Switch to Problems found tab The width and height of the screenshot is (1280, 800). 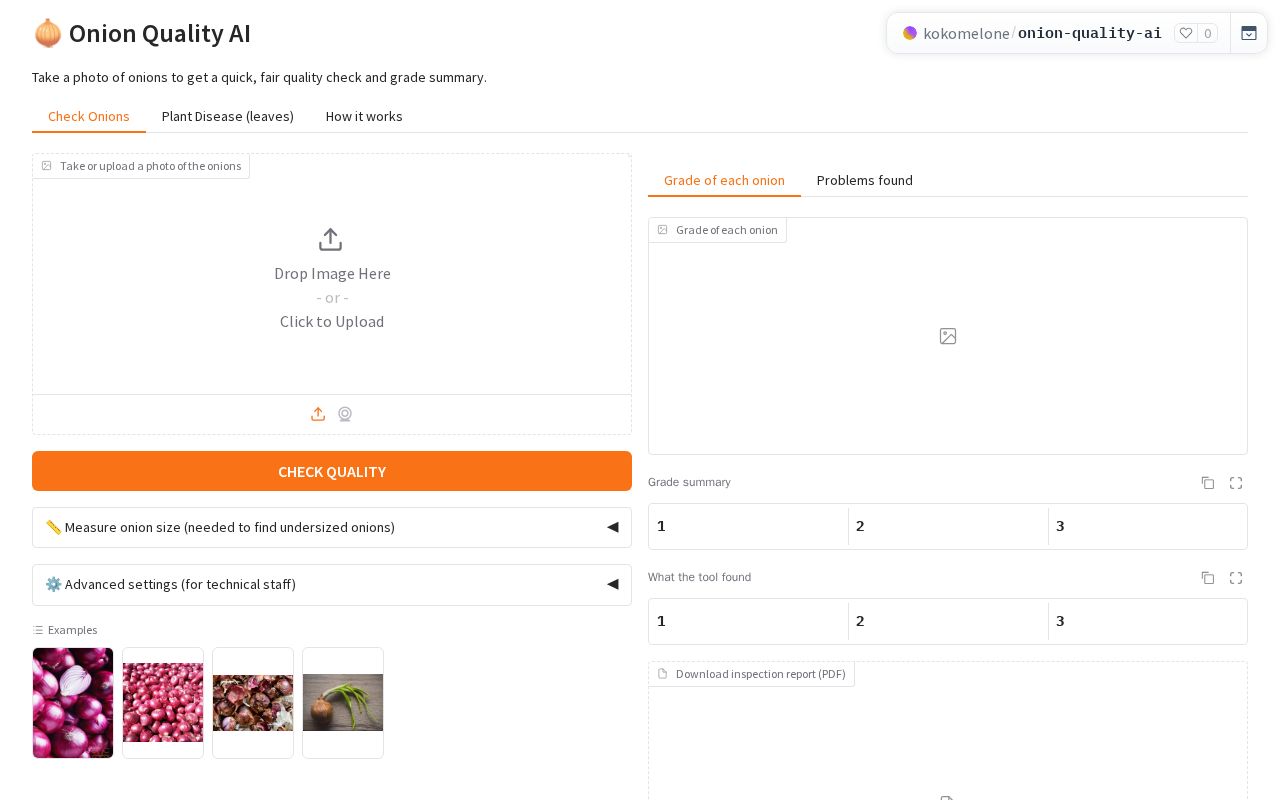tap(865, 180)
